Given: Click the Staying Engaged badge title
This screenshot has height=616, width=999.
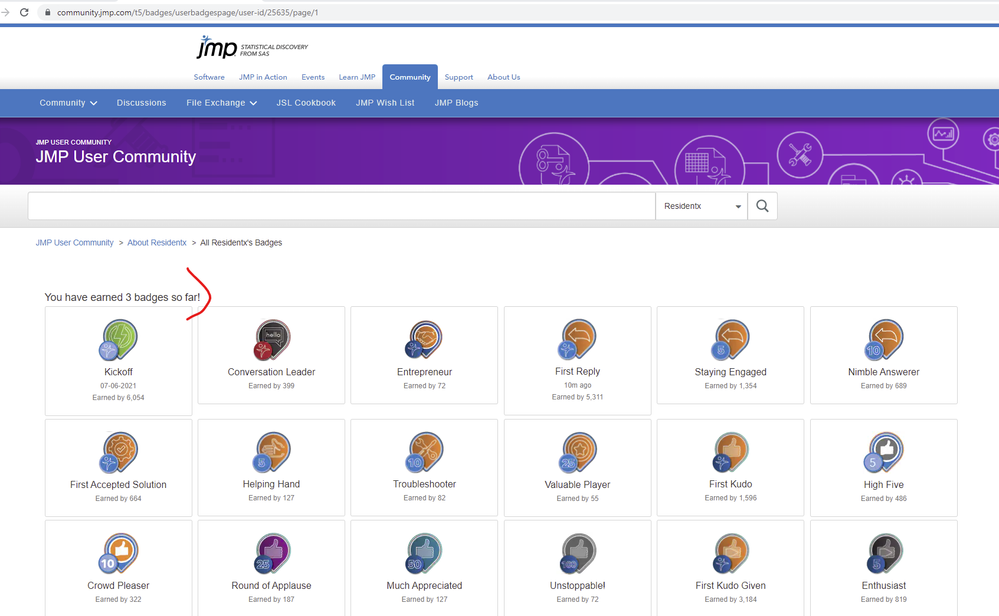Looking at the screenshot, I should [x=731, y=372].
